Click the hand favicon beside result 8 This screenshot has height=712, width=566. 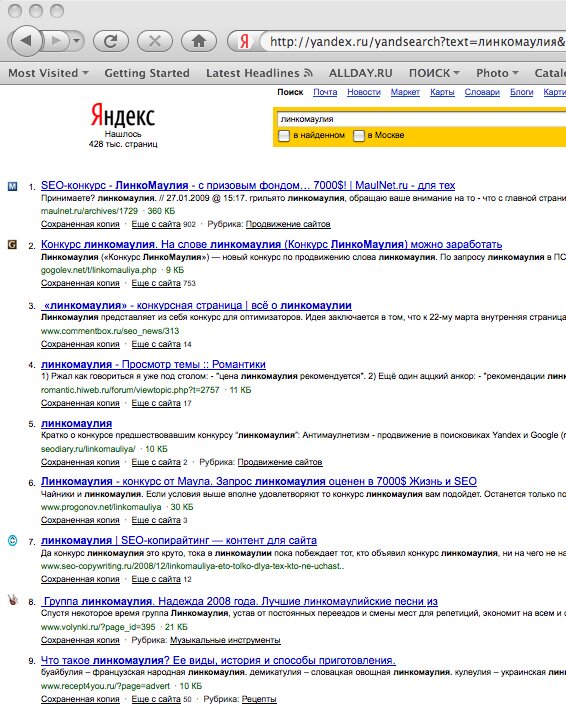(13, 600)
